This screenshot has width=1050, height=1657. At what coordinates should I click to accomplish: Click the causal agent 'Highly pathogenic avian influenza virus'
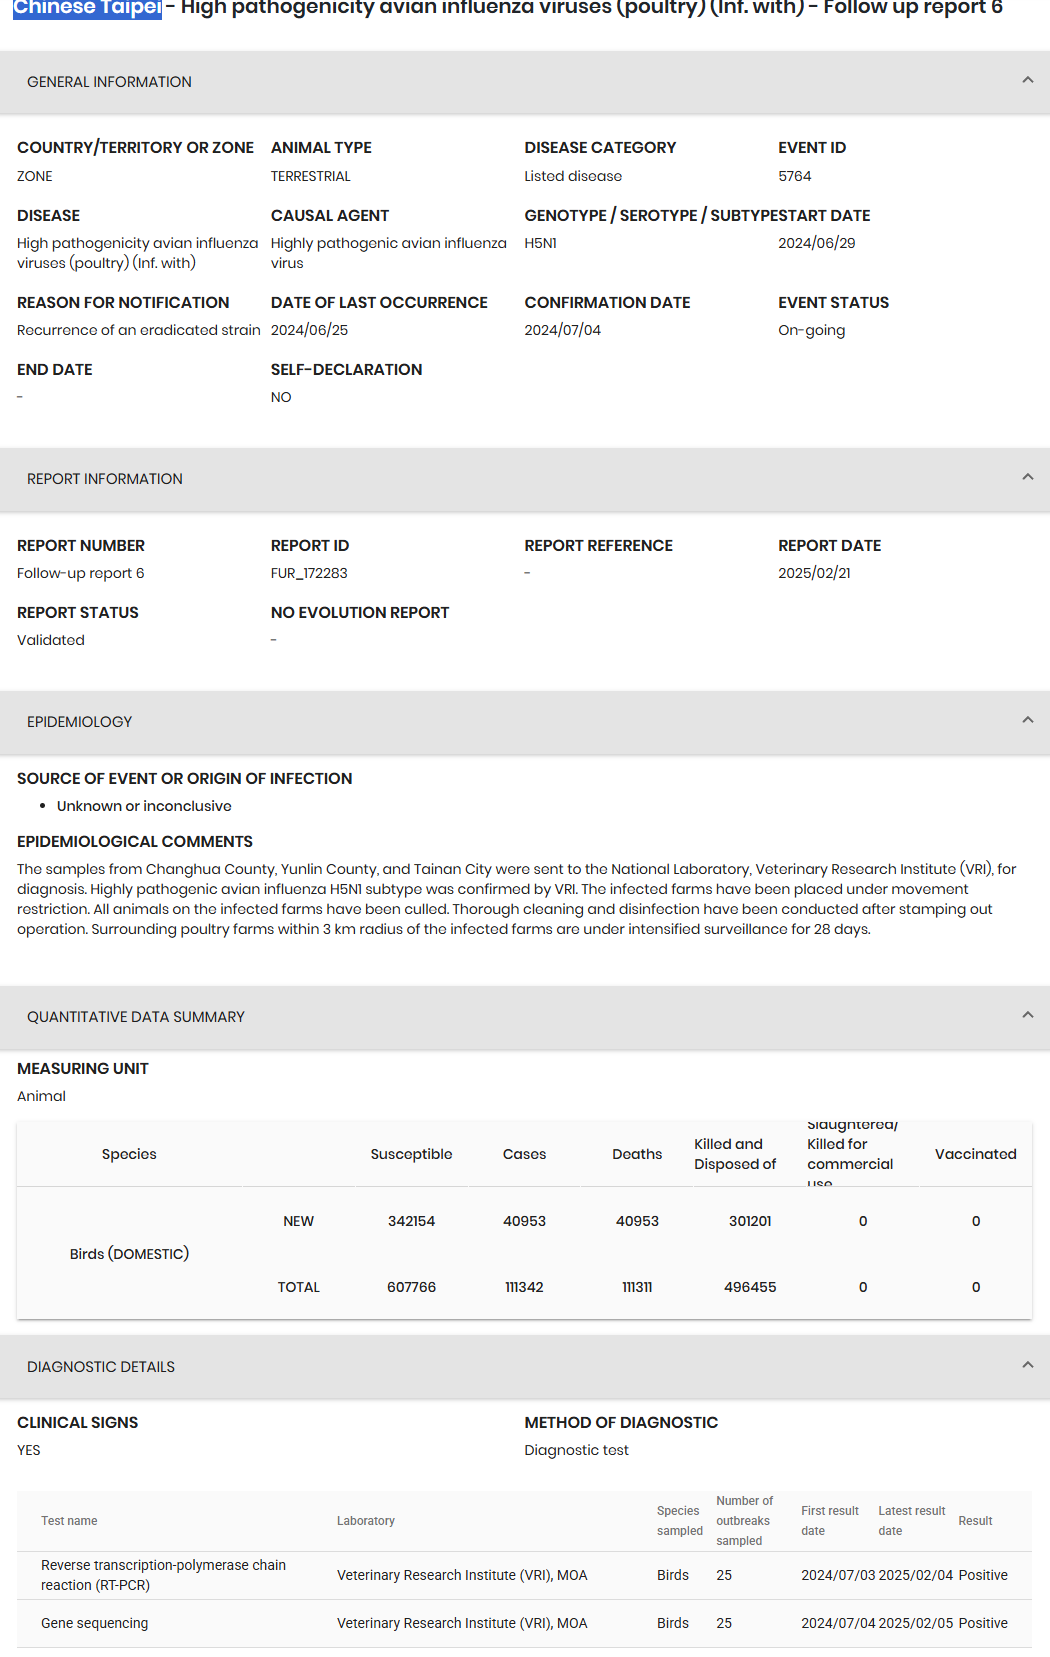pyautogui.click(x=389, y=253)
